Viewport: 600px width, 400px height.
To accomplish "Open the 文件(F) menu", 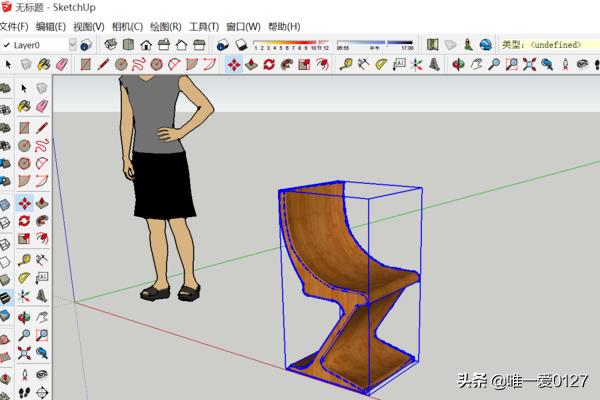I will pos(15,26).
